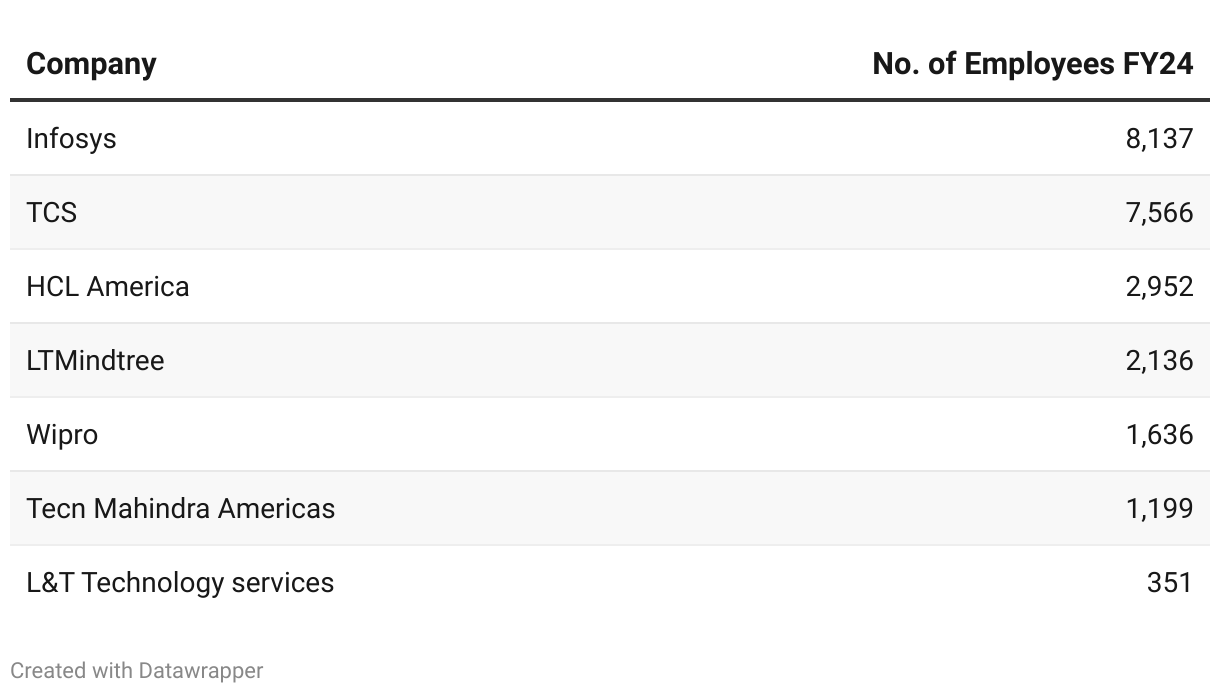Click LTMindtree's 2,136 figure
The height and width of the screenshot is (694, 1220).
[x=1159, y=360]
